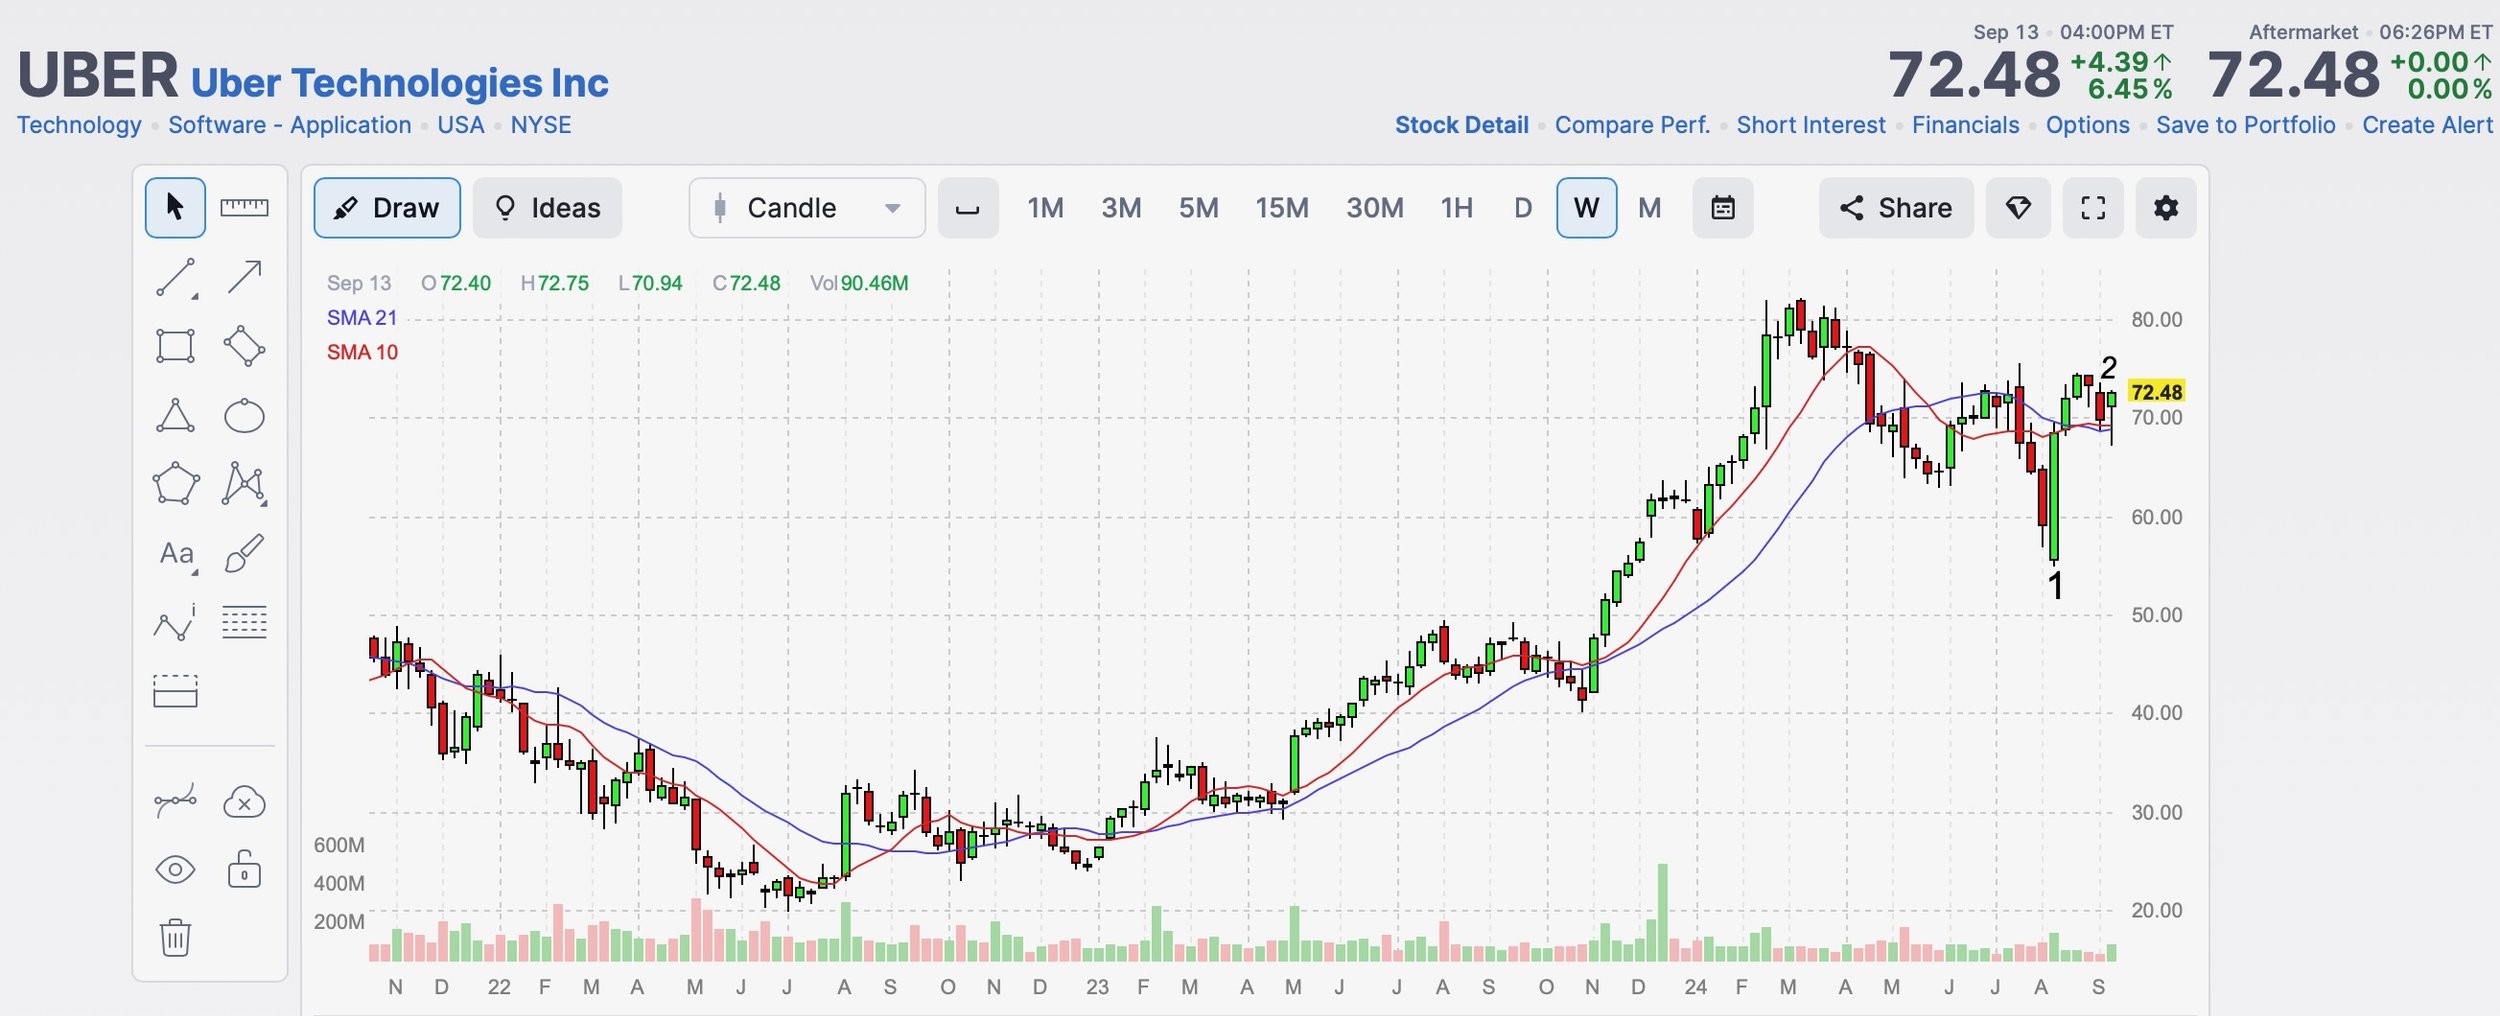Switch to 3M timeframe
Viewport: 2500px width, 1016px height.
pyautogui.click(x=1121, y=208)
